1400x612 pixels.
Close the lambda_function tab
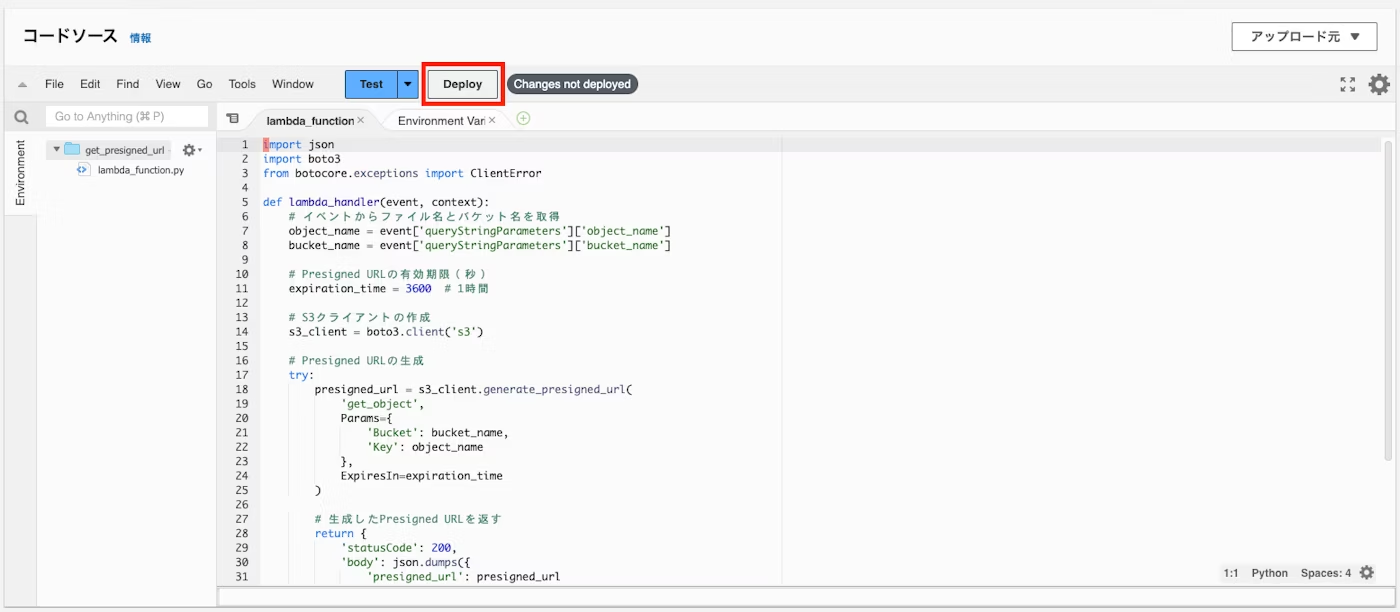click(x=361, y=120)
